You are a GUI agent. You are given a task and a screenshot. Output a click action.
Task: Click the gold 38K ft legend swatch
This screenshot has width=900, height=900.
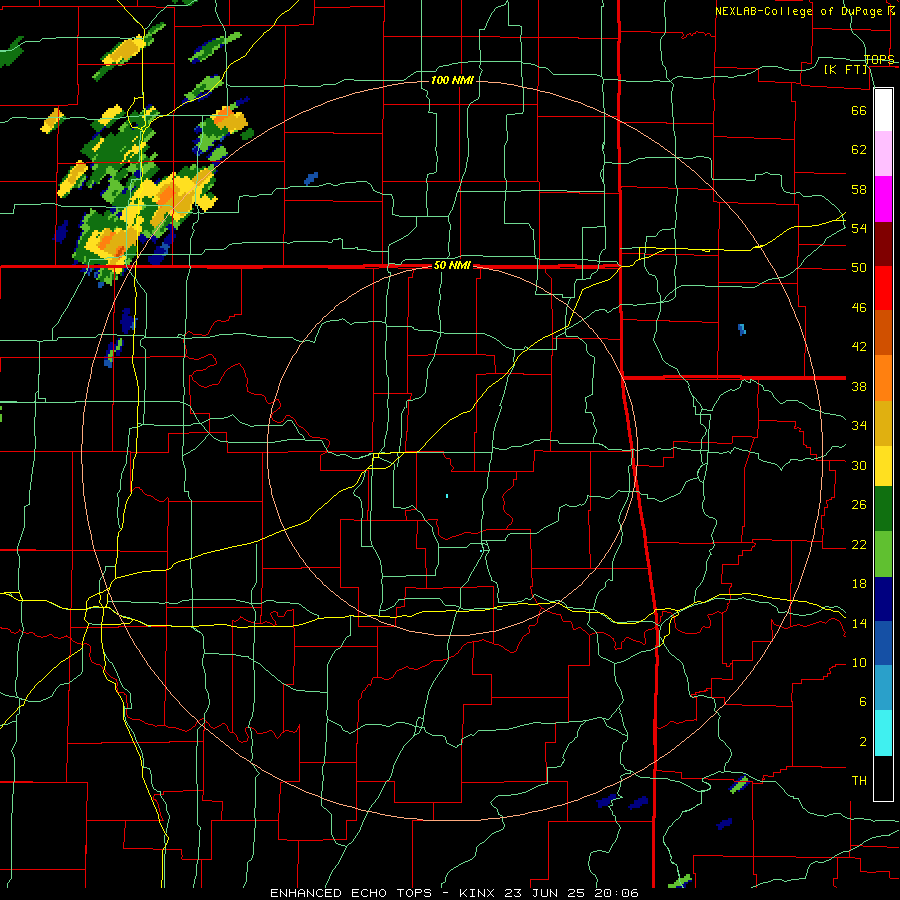[x=883, y=423]
